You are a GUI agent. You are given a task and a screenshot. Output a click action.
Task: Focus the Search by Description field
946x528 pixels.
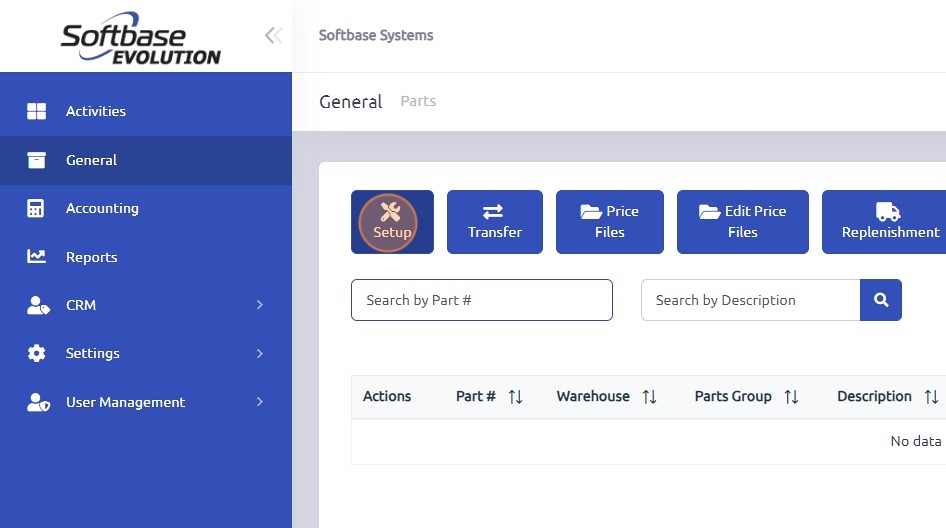[x=751, y=300]
